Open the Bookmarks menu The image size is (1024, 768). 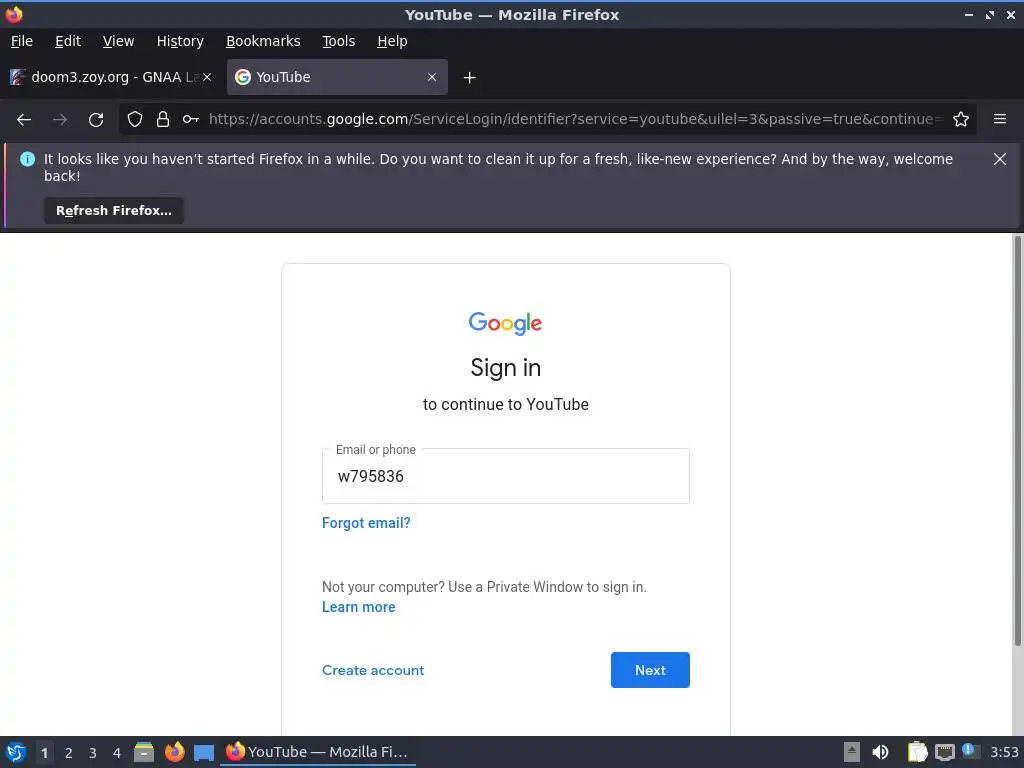[263, 41]
